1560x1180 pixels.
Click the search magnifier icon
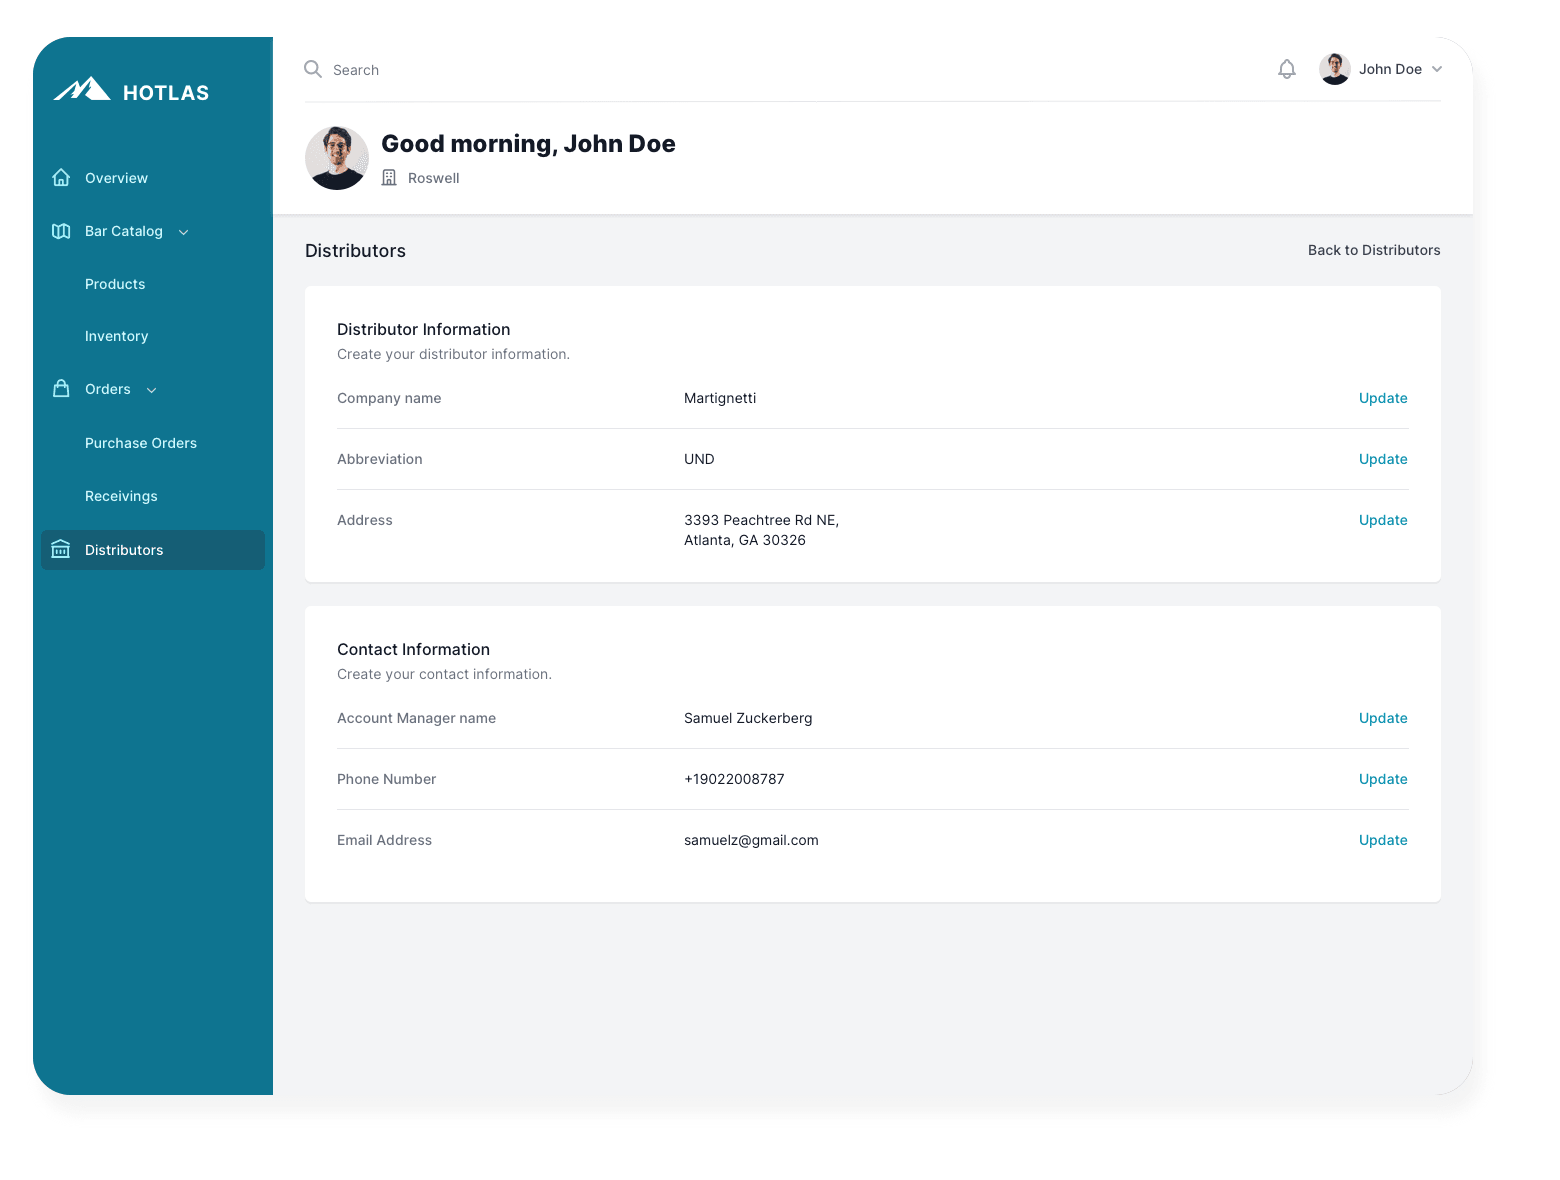(x=313, y=69)
